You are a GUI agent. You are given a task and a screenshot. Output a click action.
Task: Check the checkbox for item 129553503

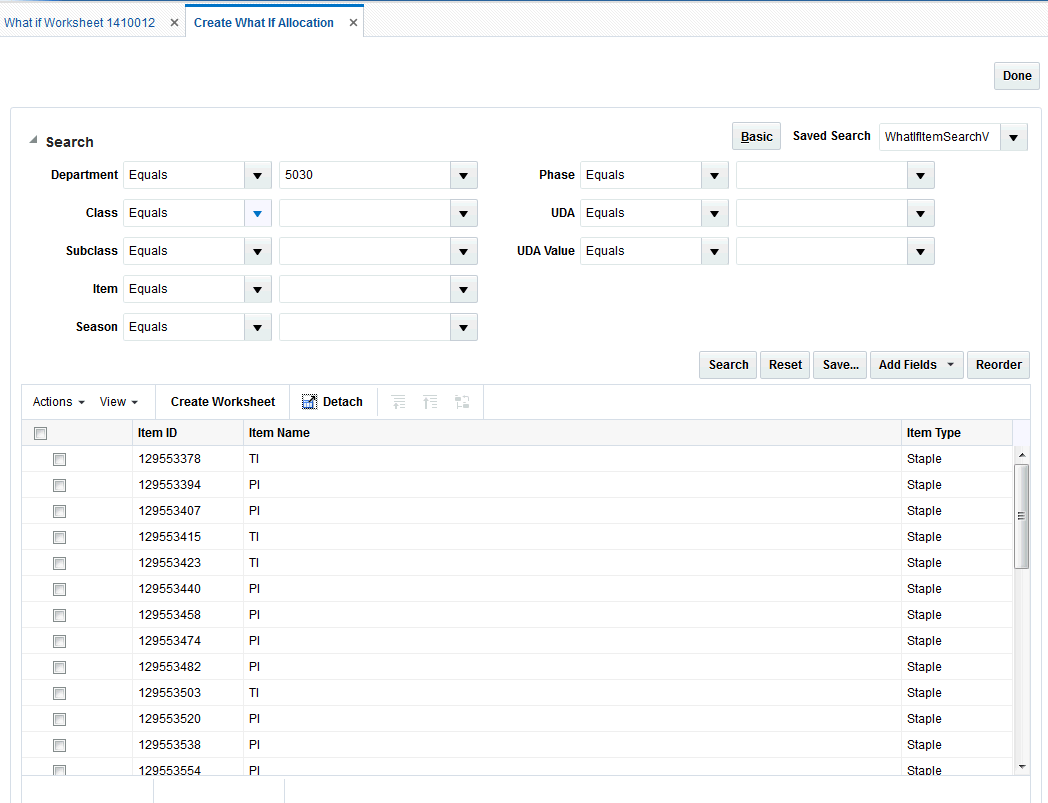[59, 692]
